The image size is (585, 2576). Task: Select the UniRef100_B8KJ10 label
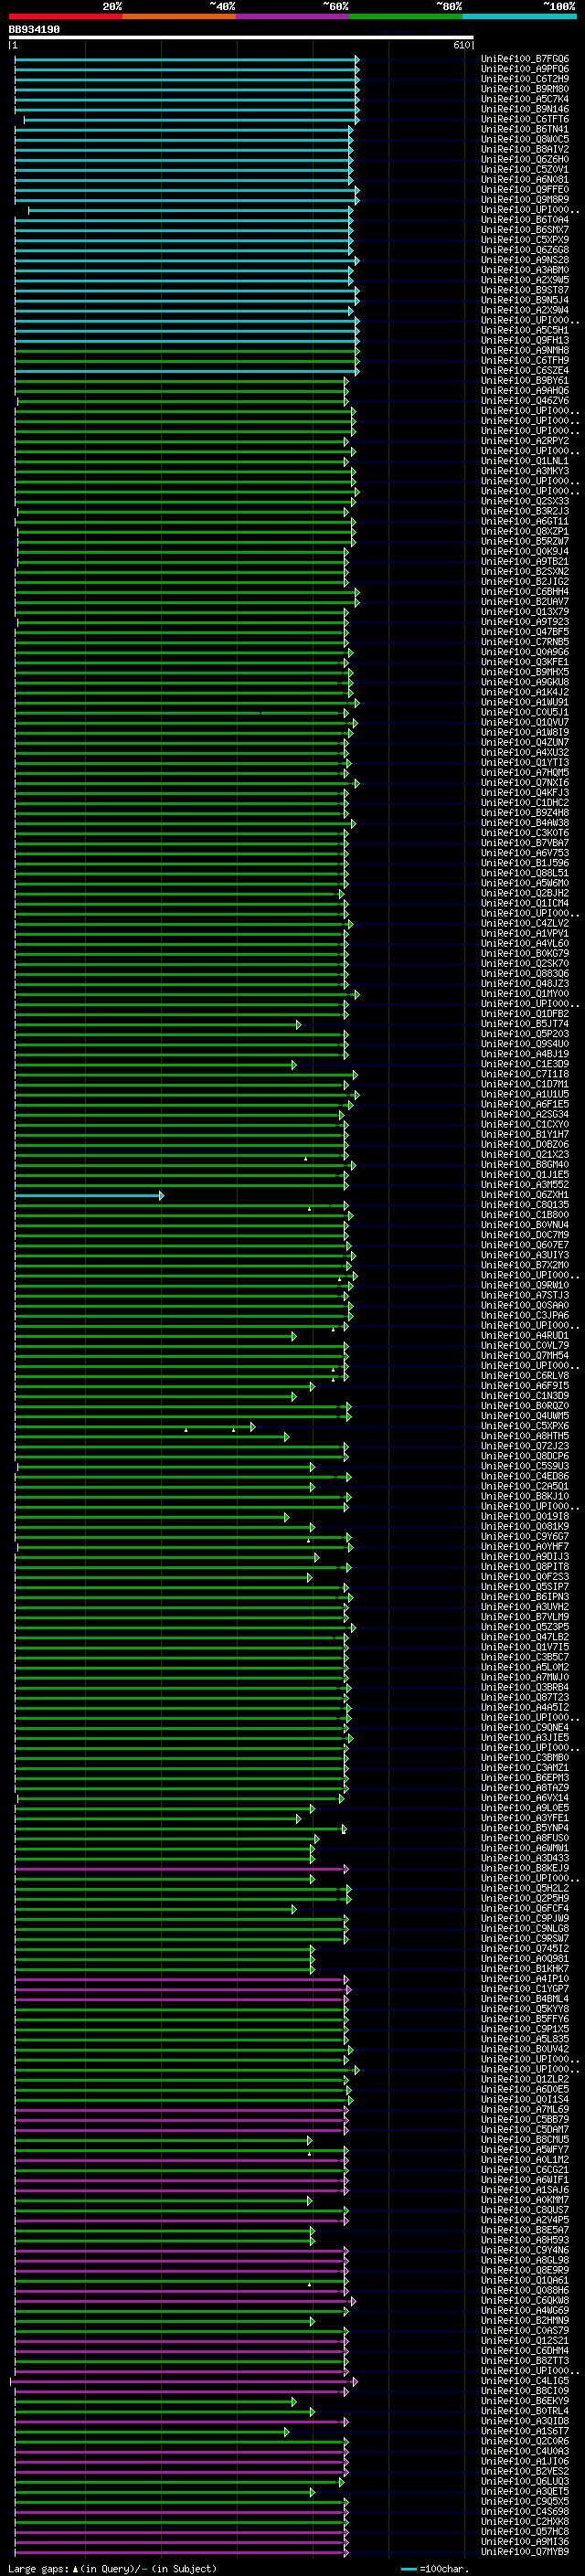(x=525, y=1496)
